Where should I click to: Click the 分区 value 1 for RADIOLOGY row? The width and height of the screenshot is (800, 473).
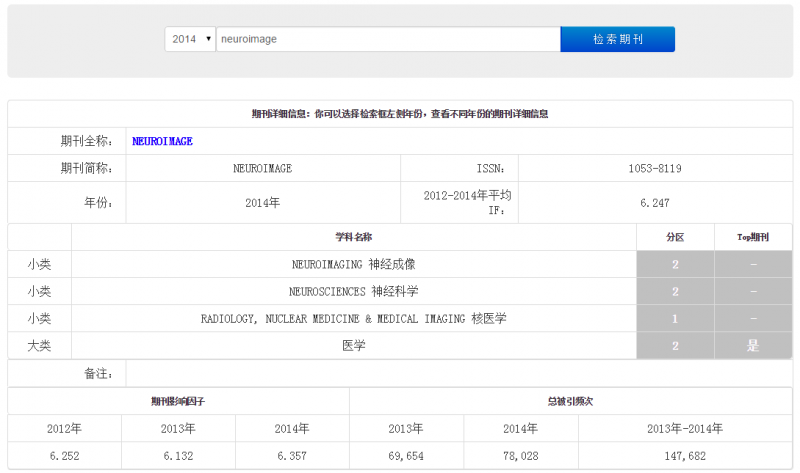click(675, 318)
